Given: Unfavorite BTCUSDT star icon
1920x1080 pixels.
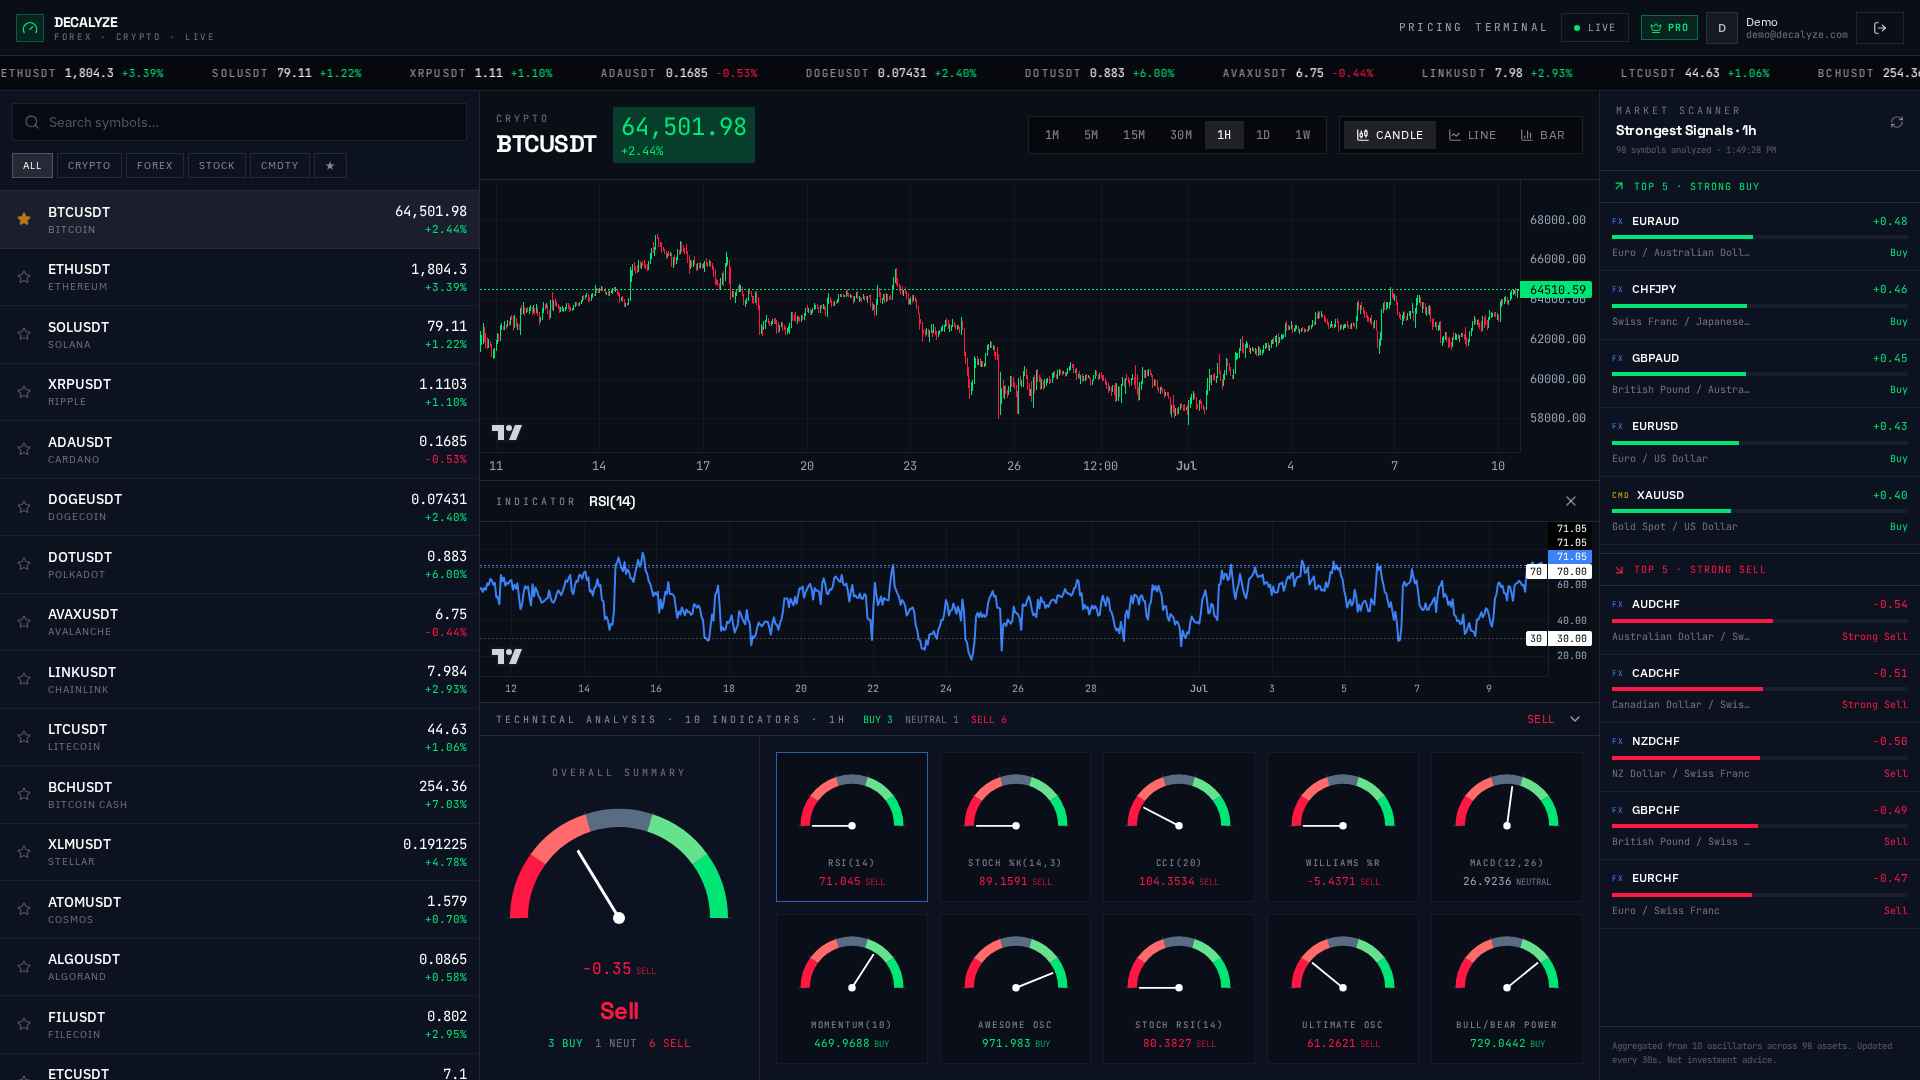Looking at the screenshot, I should point(24,219).
